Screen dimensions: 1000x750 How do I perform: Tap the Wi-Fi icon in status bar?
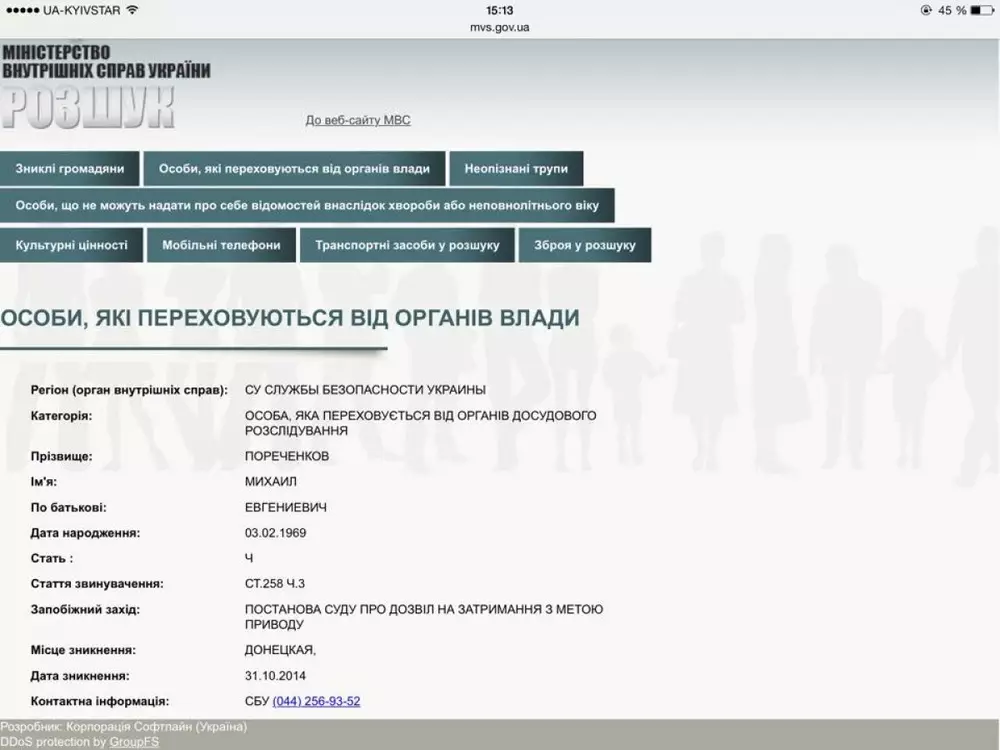coord(132,10)
